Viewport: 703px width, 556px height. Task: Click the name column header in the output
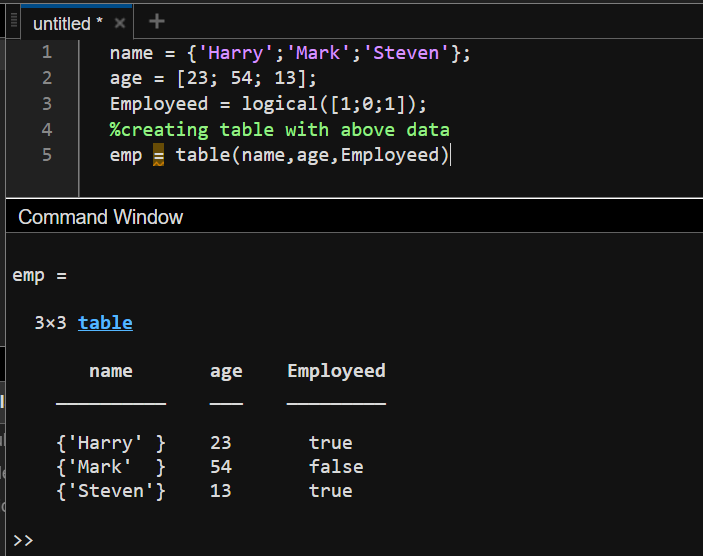(110, 371)
